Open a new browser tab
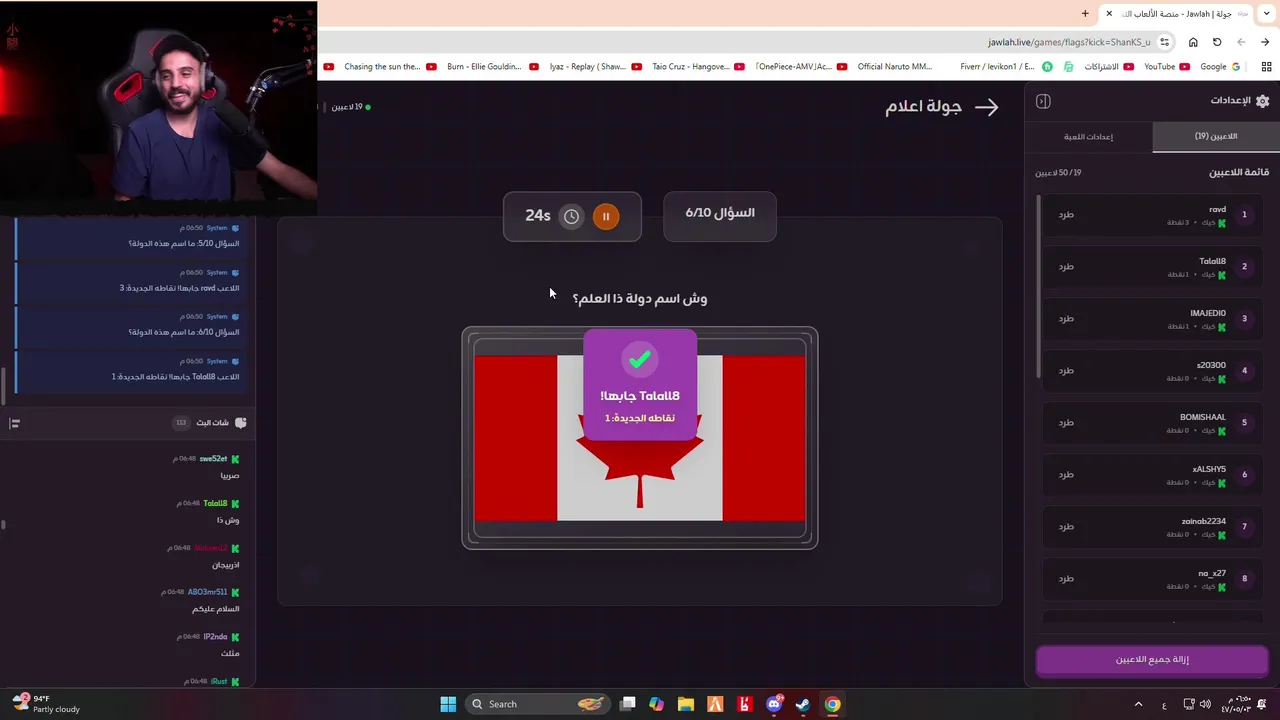Screen dimensions: 1280x720 [x=1085, y=13]
